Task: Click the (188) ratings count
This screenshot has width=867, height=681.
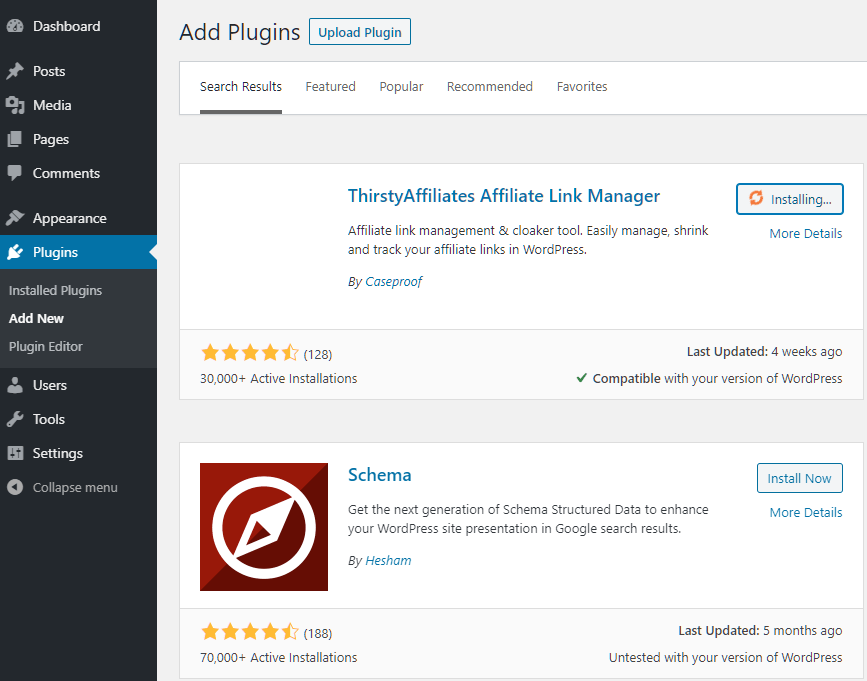Action: tap(317, 633)
